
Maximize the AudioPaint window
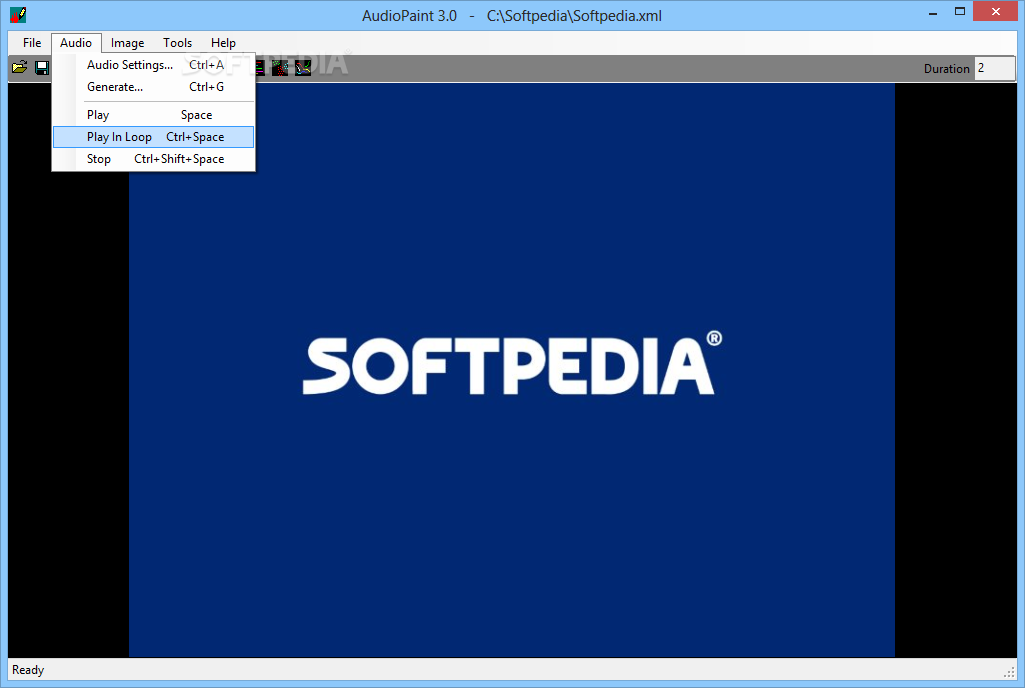pos(960,12)
